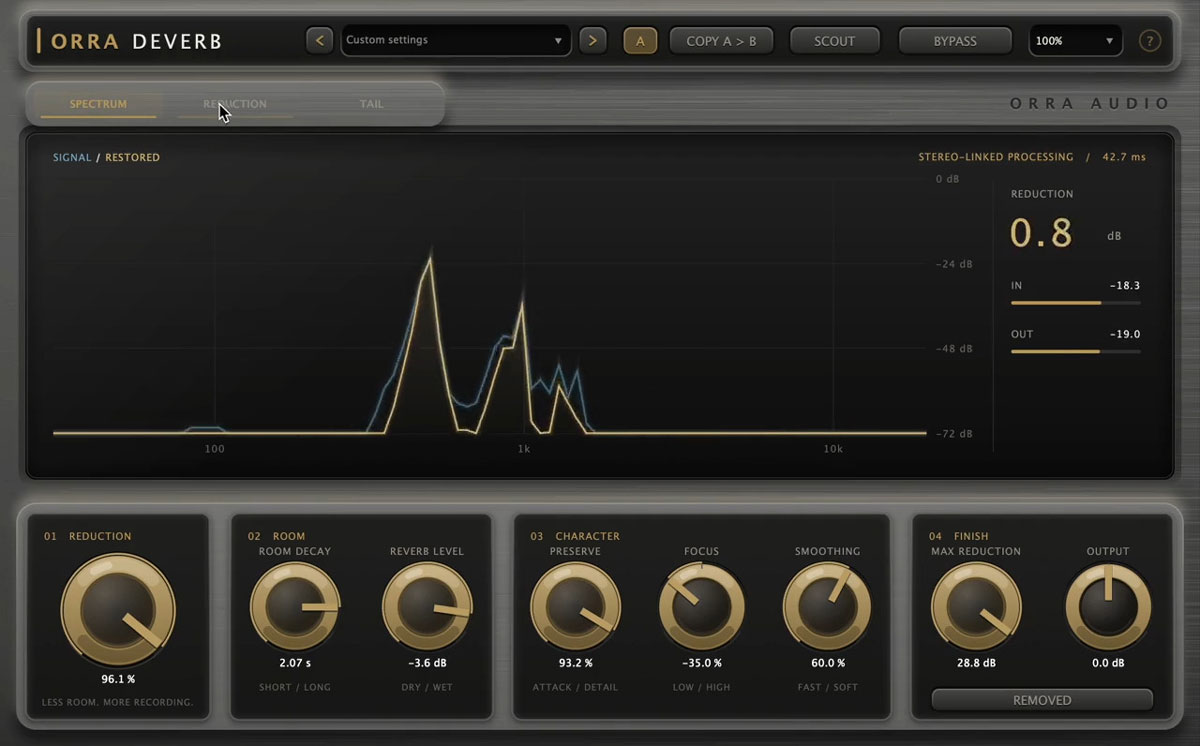1200x746 pixels.
Task: Click the MAX REDUCTION knob
Action: click(x=976, y=607)
